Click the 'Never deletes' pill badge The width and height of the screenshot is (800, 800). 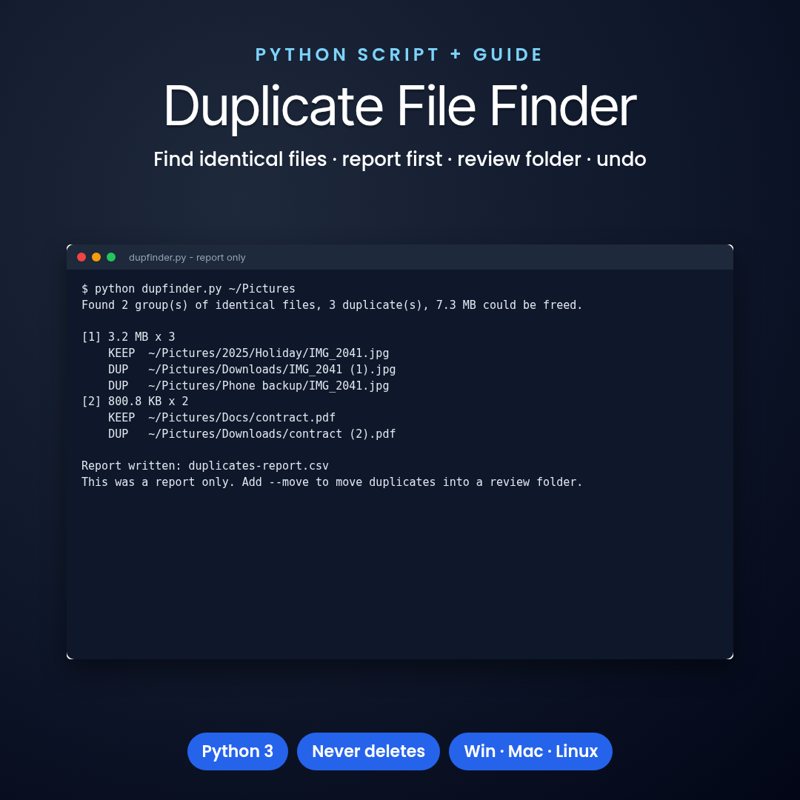tap(368, 751)
